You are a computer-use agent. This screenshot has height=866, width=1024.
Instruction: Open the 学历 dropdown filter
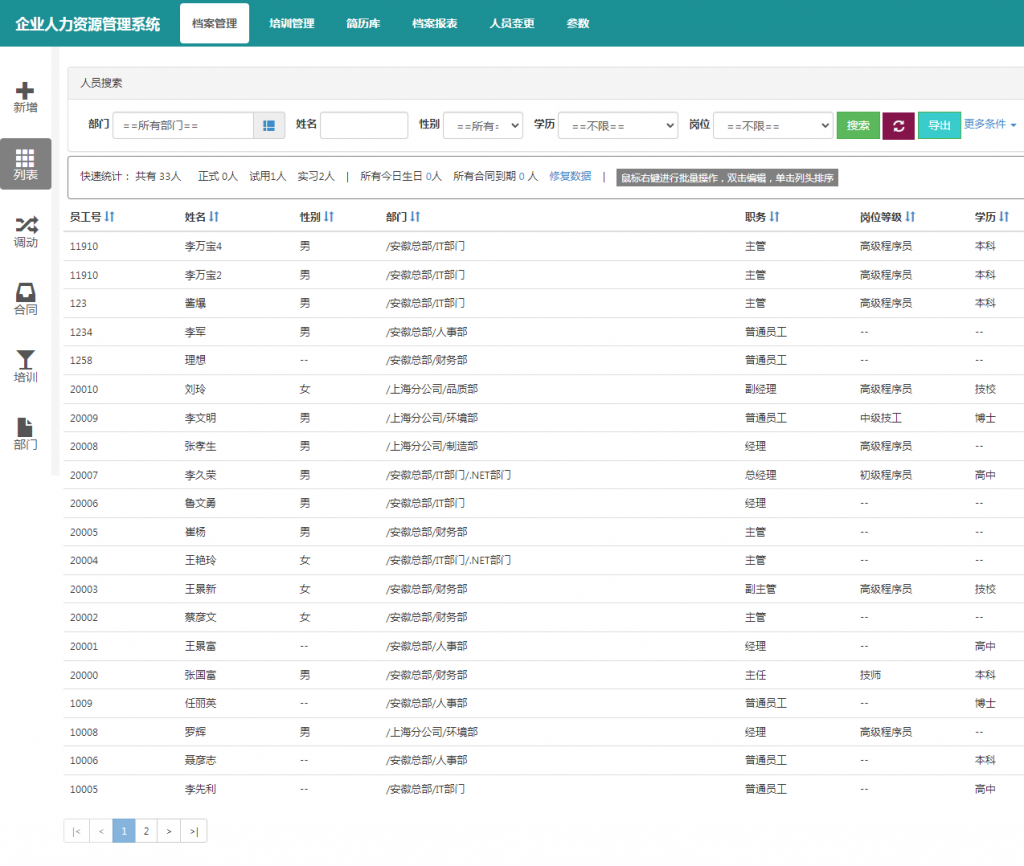618,125
